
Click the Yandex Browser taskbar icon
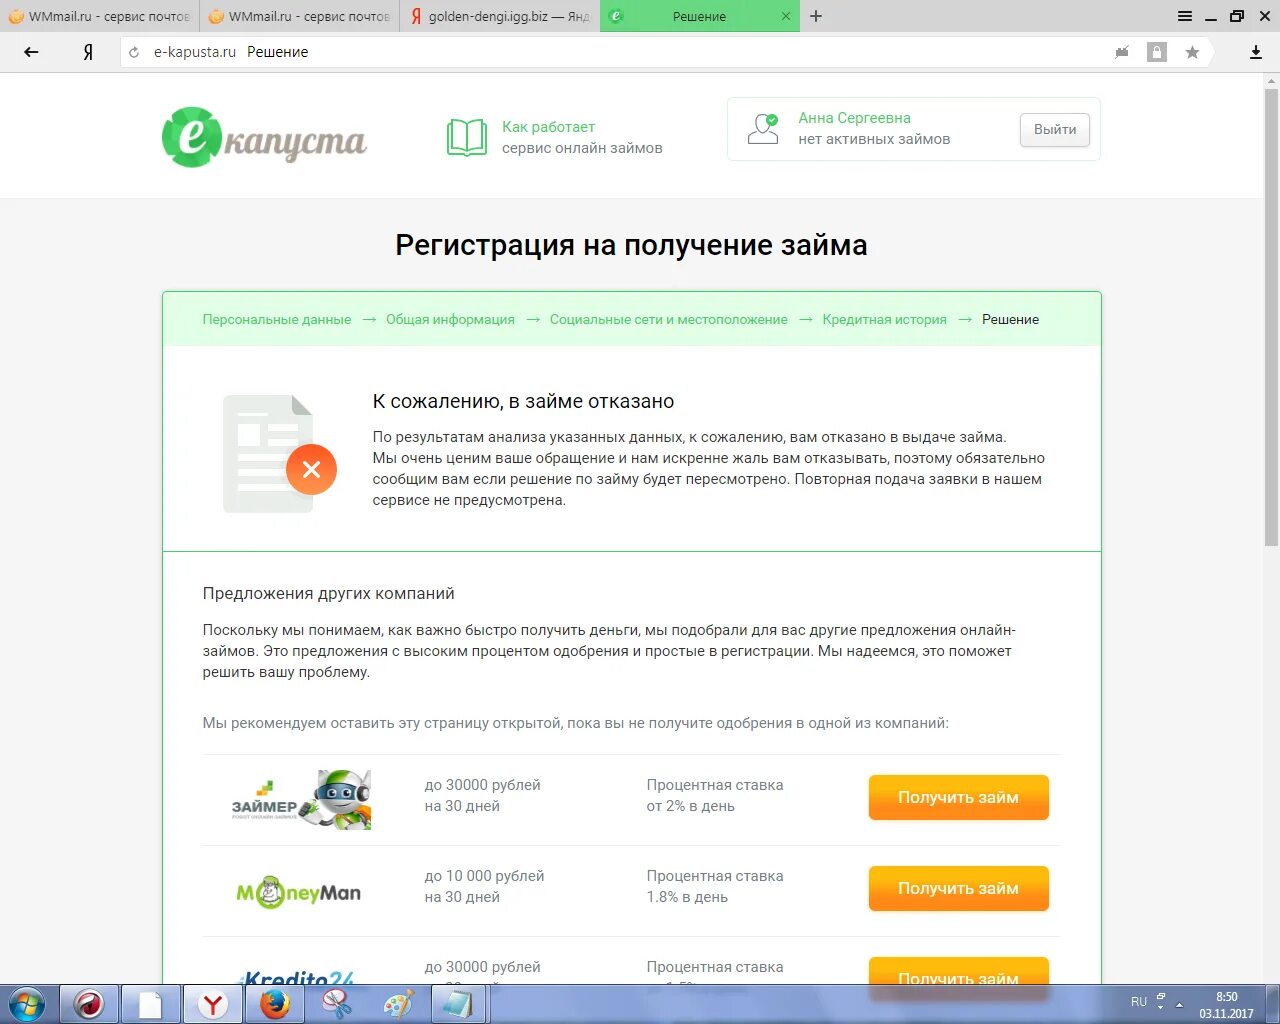point(214,1003)
